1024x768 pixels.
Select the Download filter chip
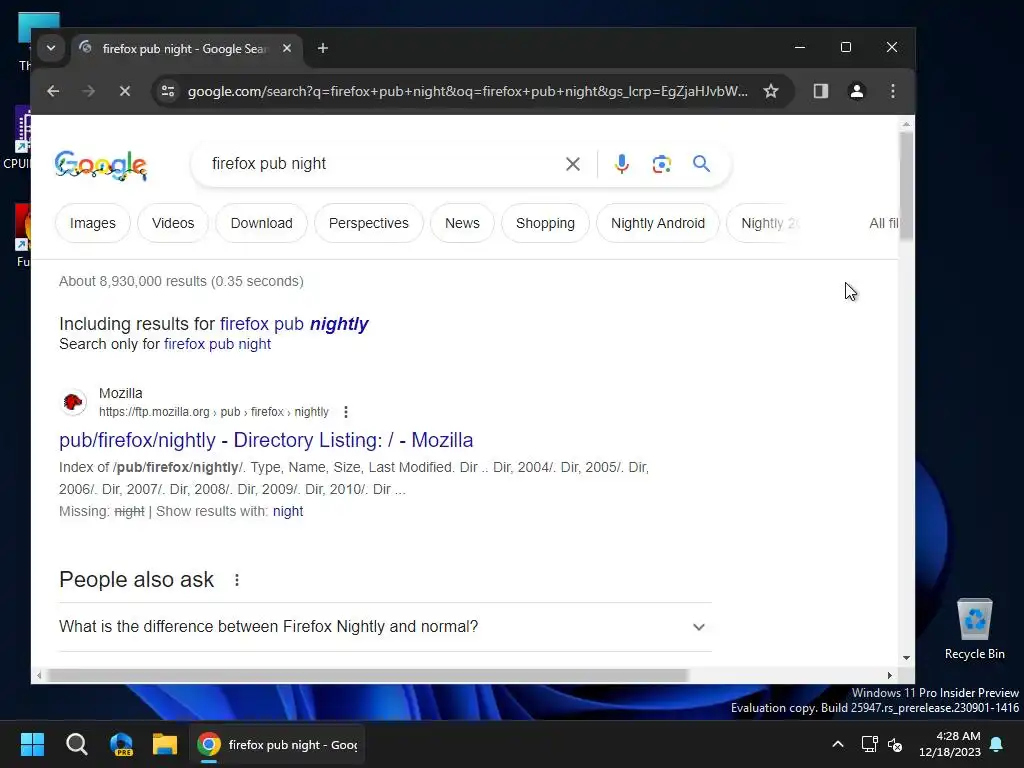coord(261,223)
